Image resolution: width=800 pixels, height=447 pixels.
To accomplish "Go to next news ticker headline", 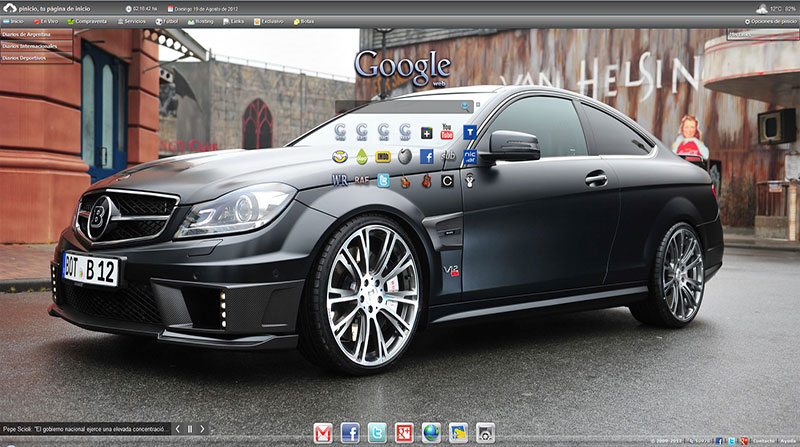I will point(203,429).
